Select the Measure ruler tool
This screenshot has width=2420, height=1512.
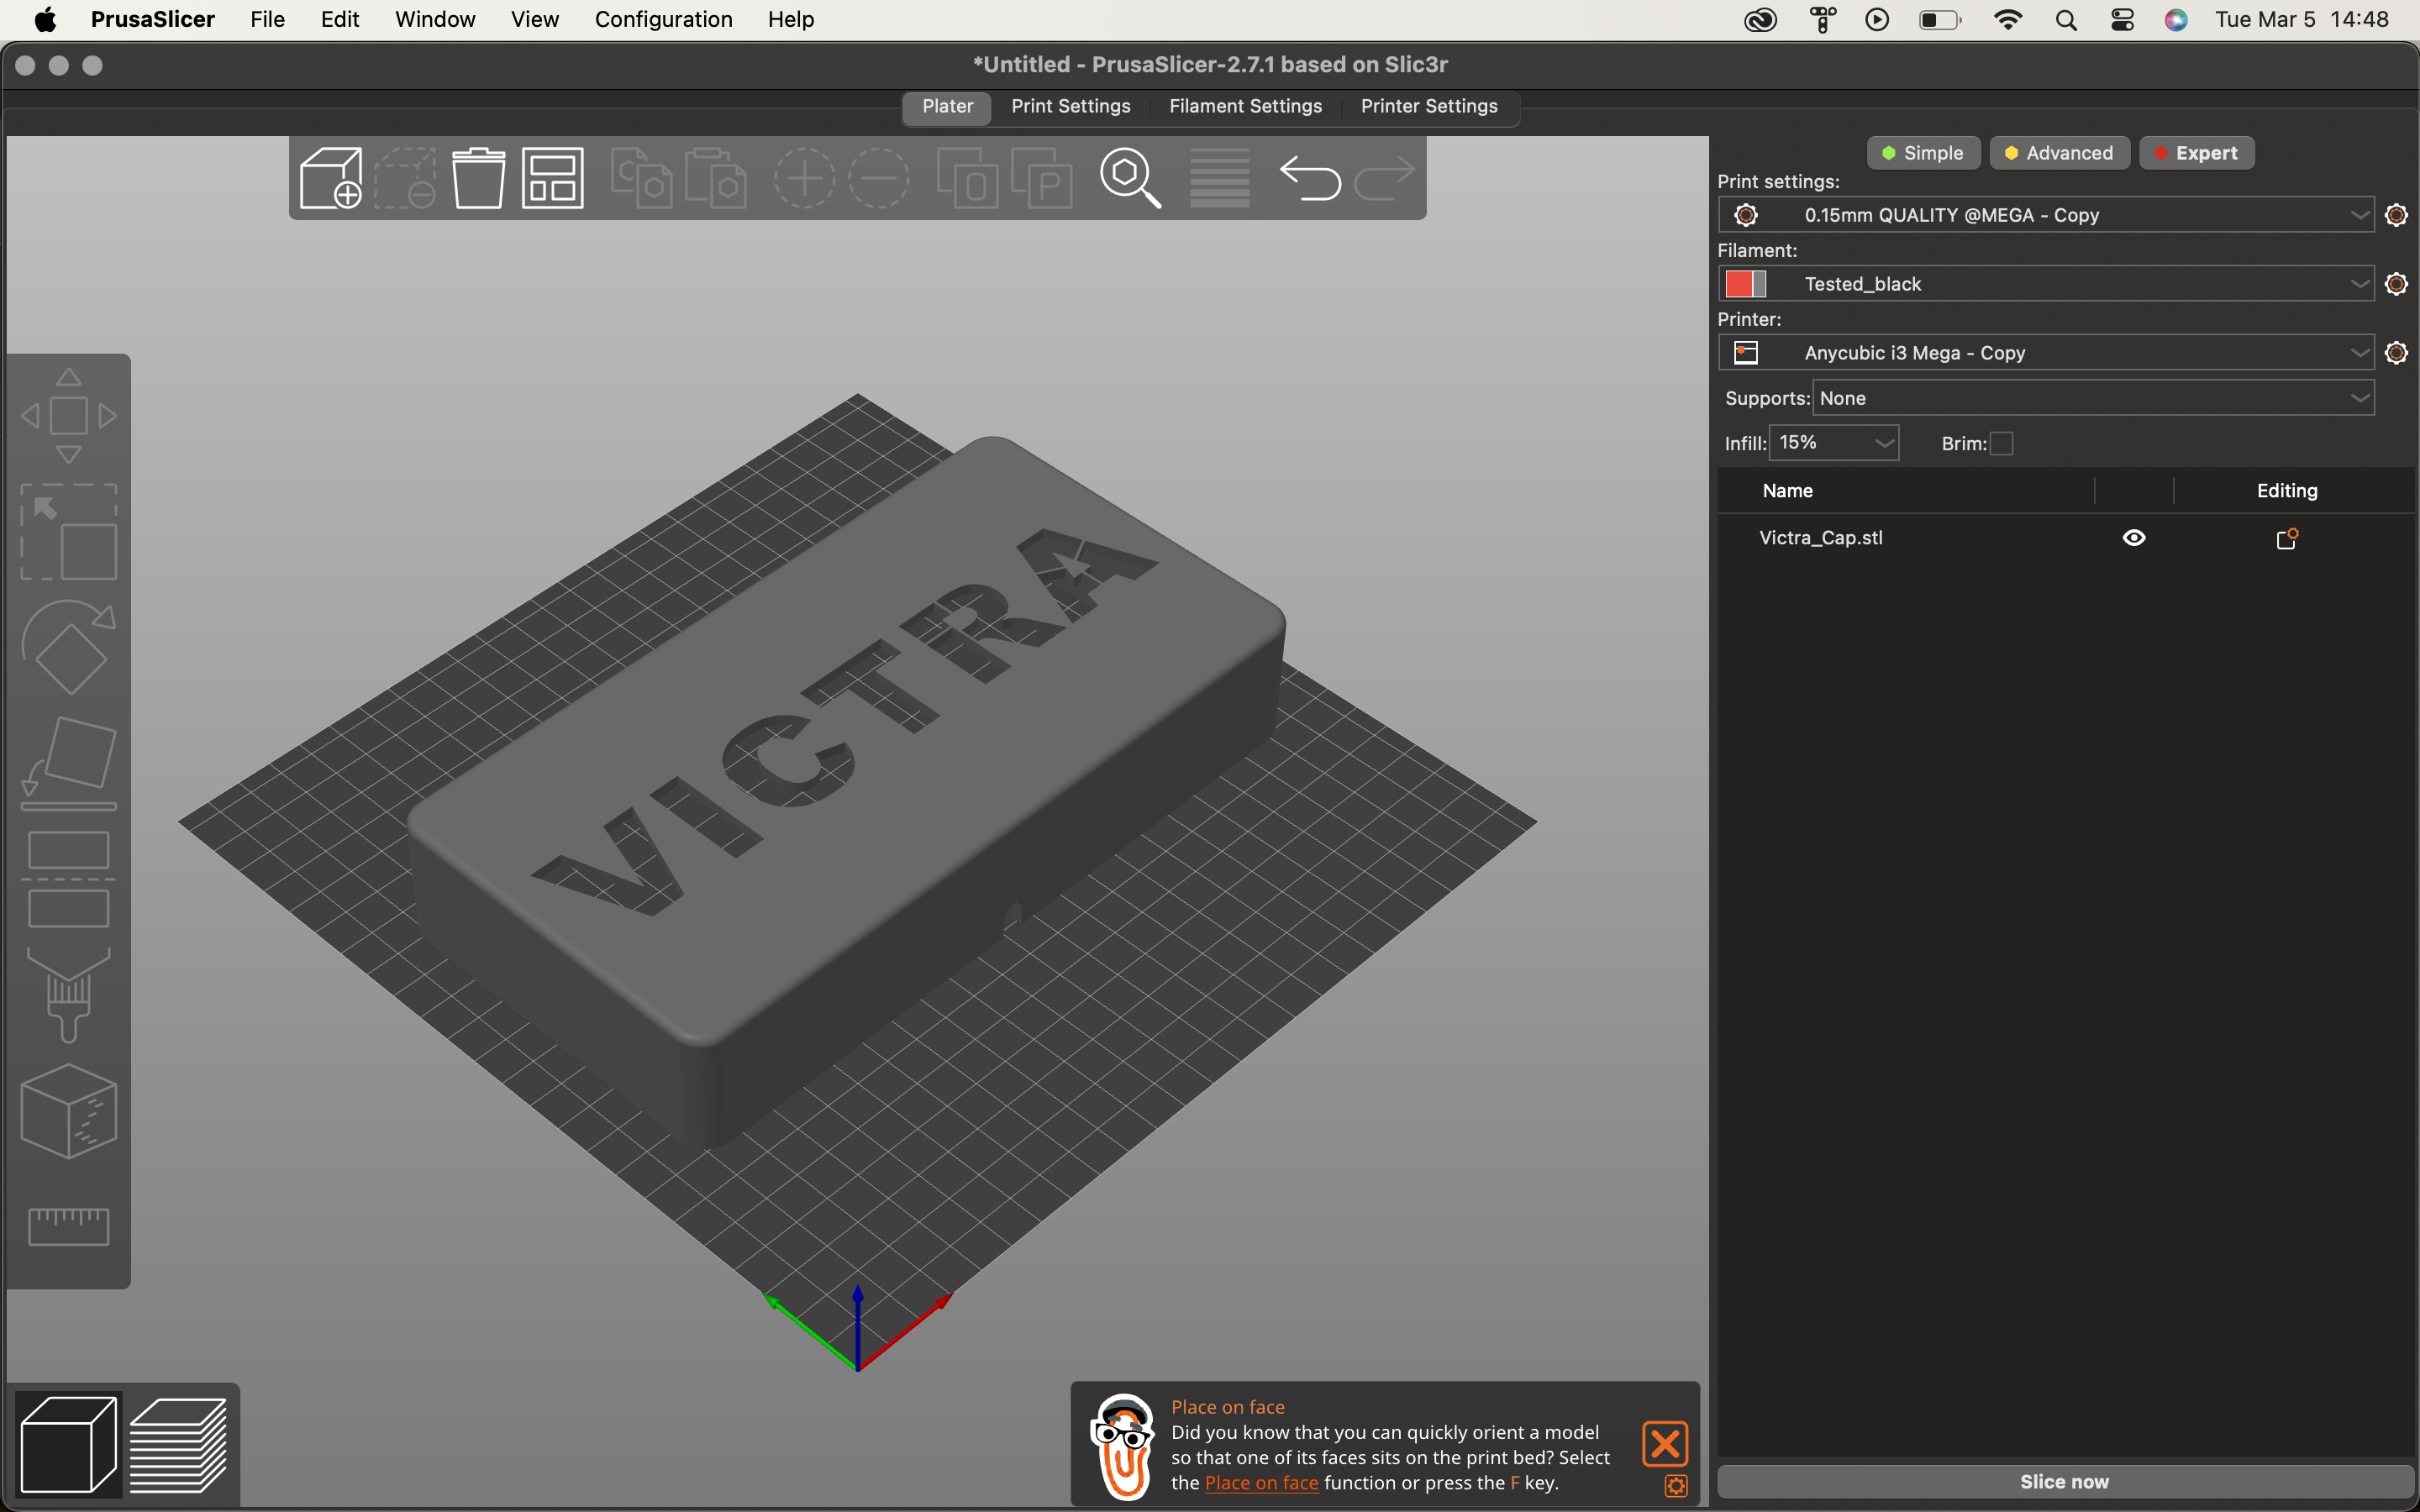[x=68, y=1226]
